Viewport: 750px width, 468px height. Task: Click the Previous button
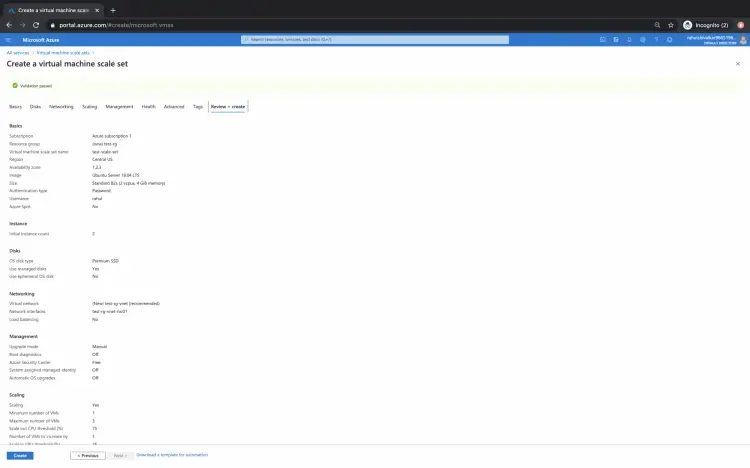[x=88, y=455]
